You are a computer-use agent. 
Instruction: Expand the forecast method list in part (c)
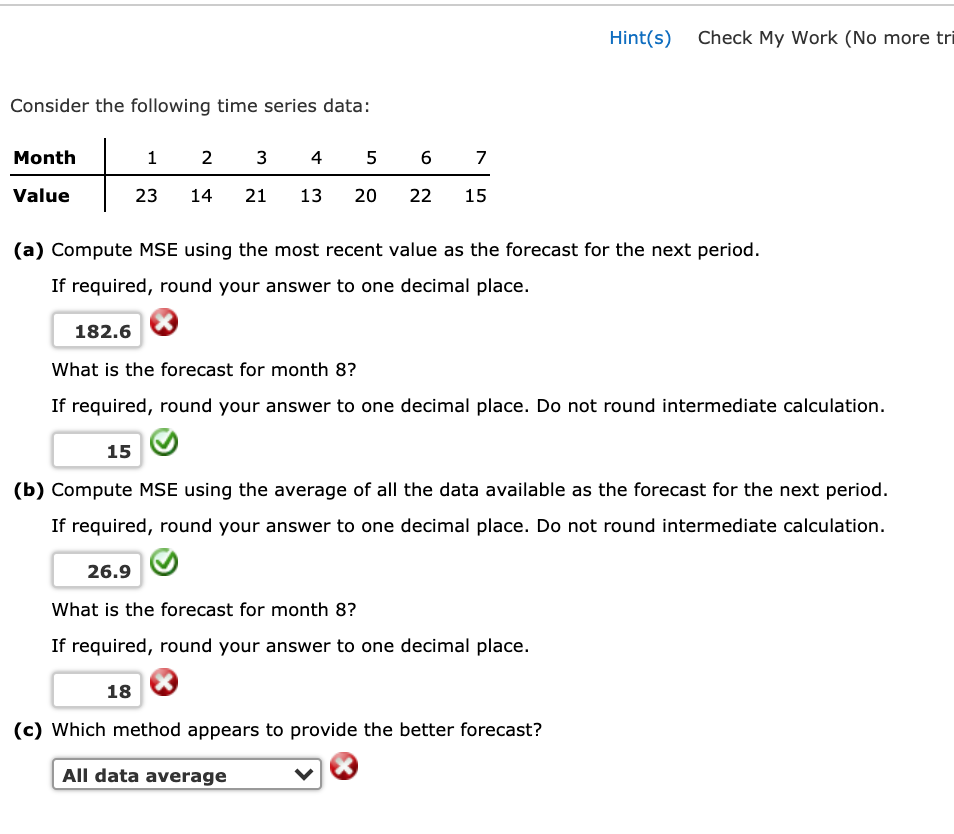click(186, 774)
